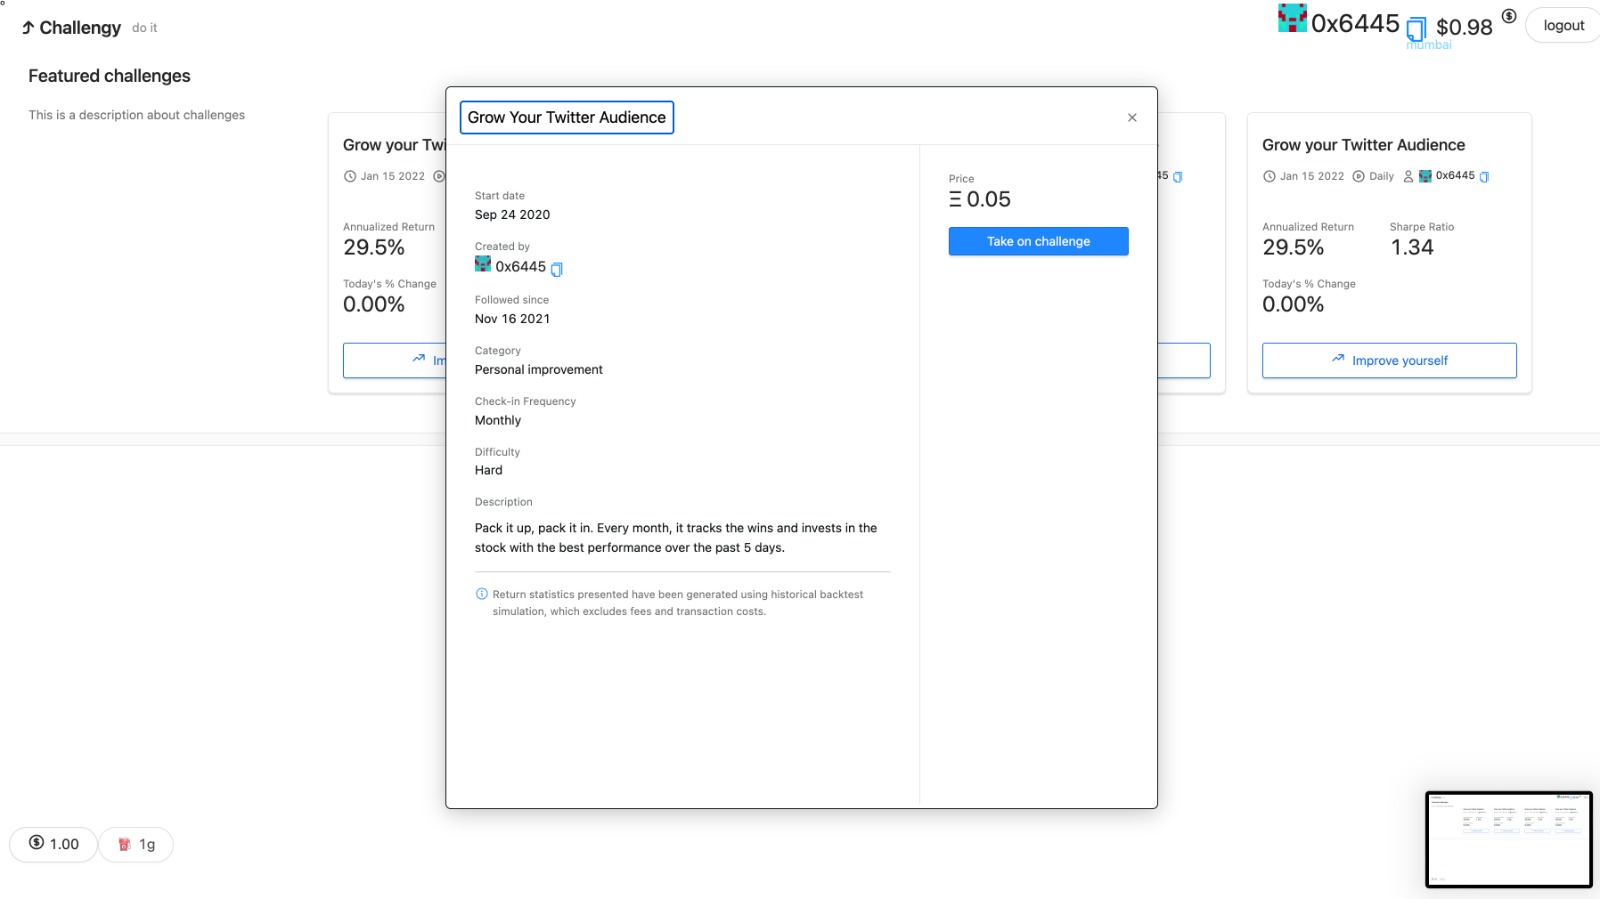Click the header dollar coin icon
The height and width of the screenshot is (899, 1600).
tap(1508, 16)
